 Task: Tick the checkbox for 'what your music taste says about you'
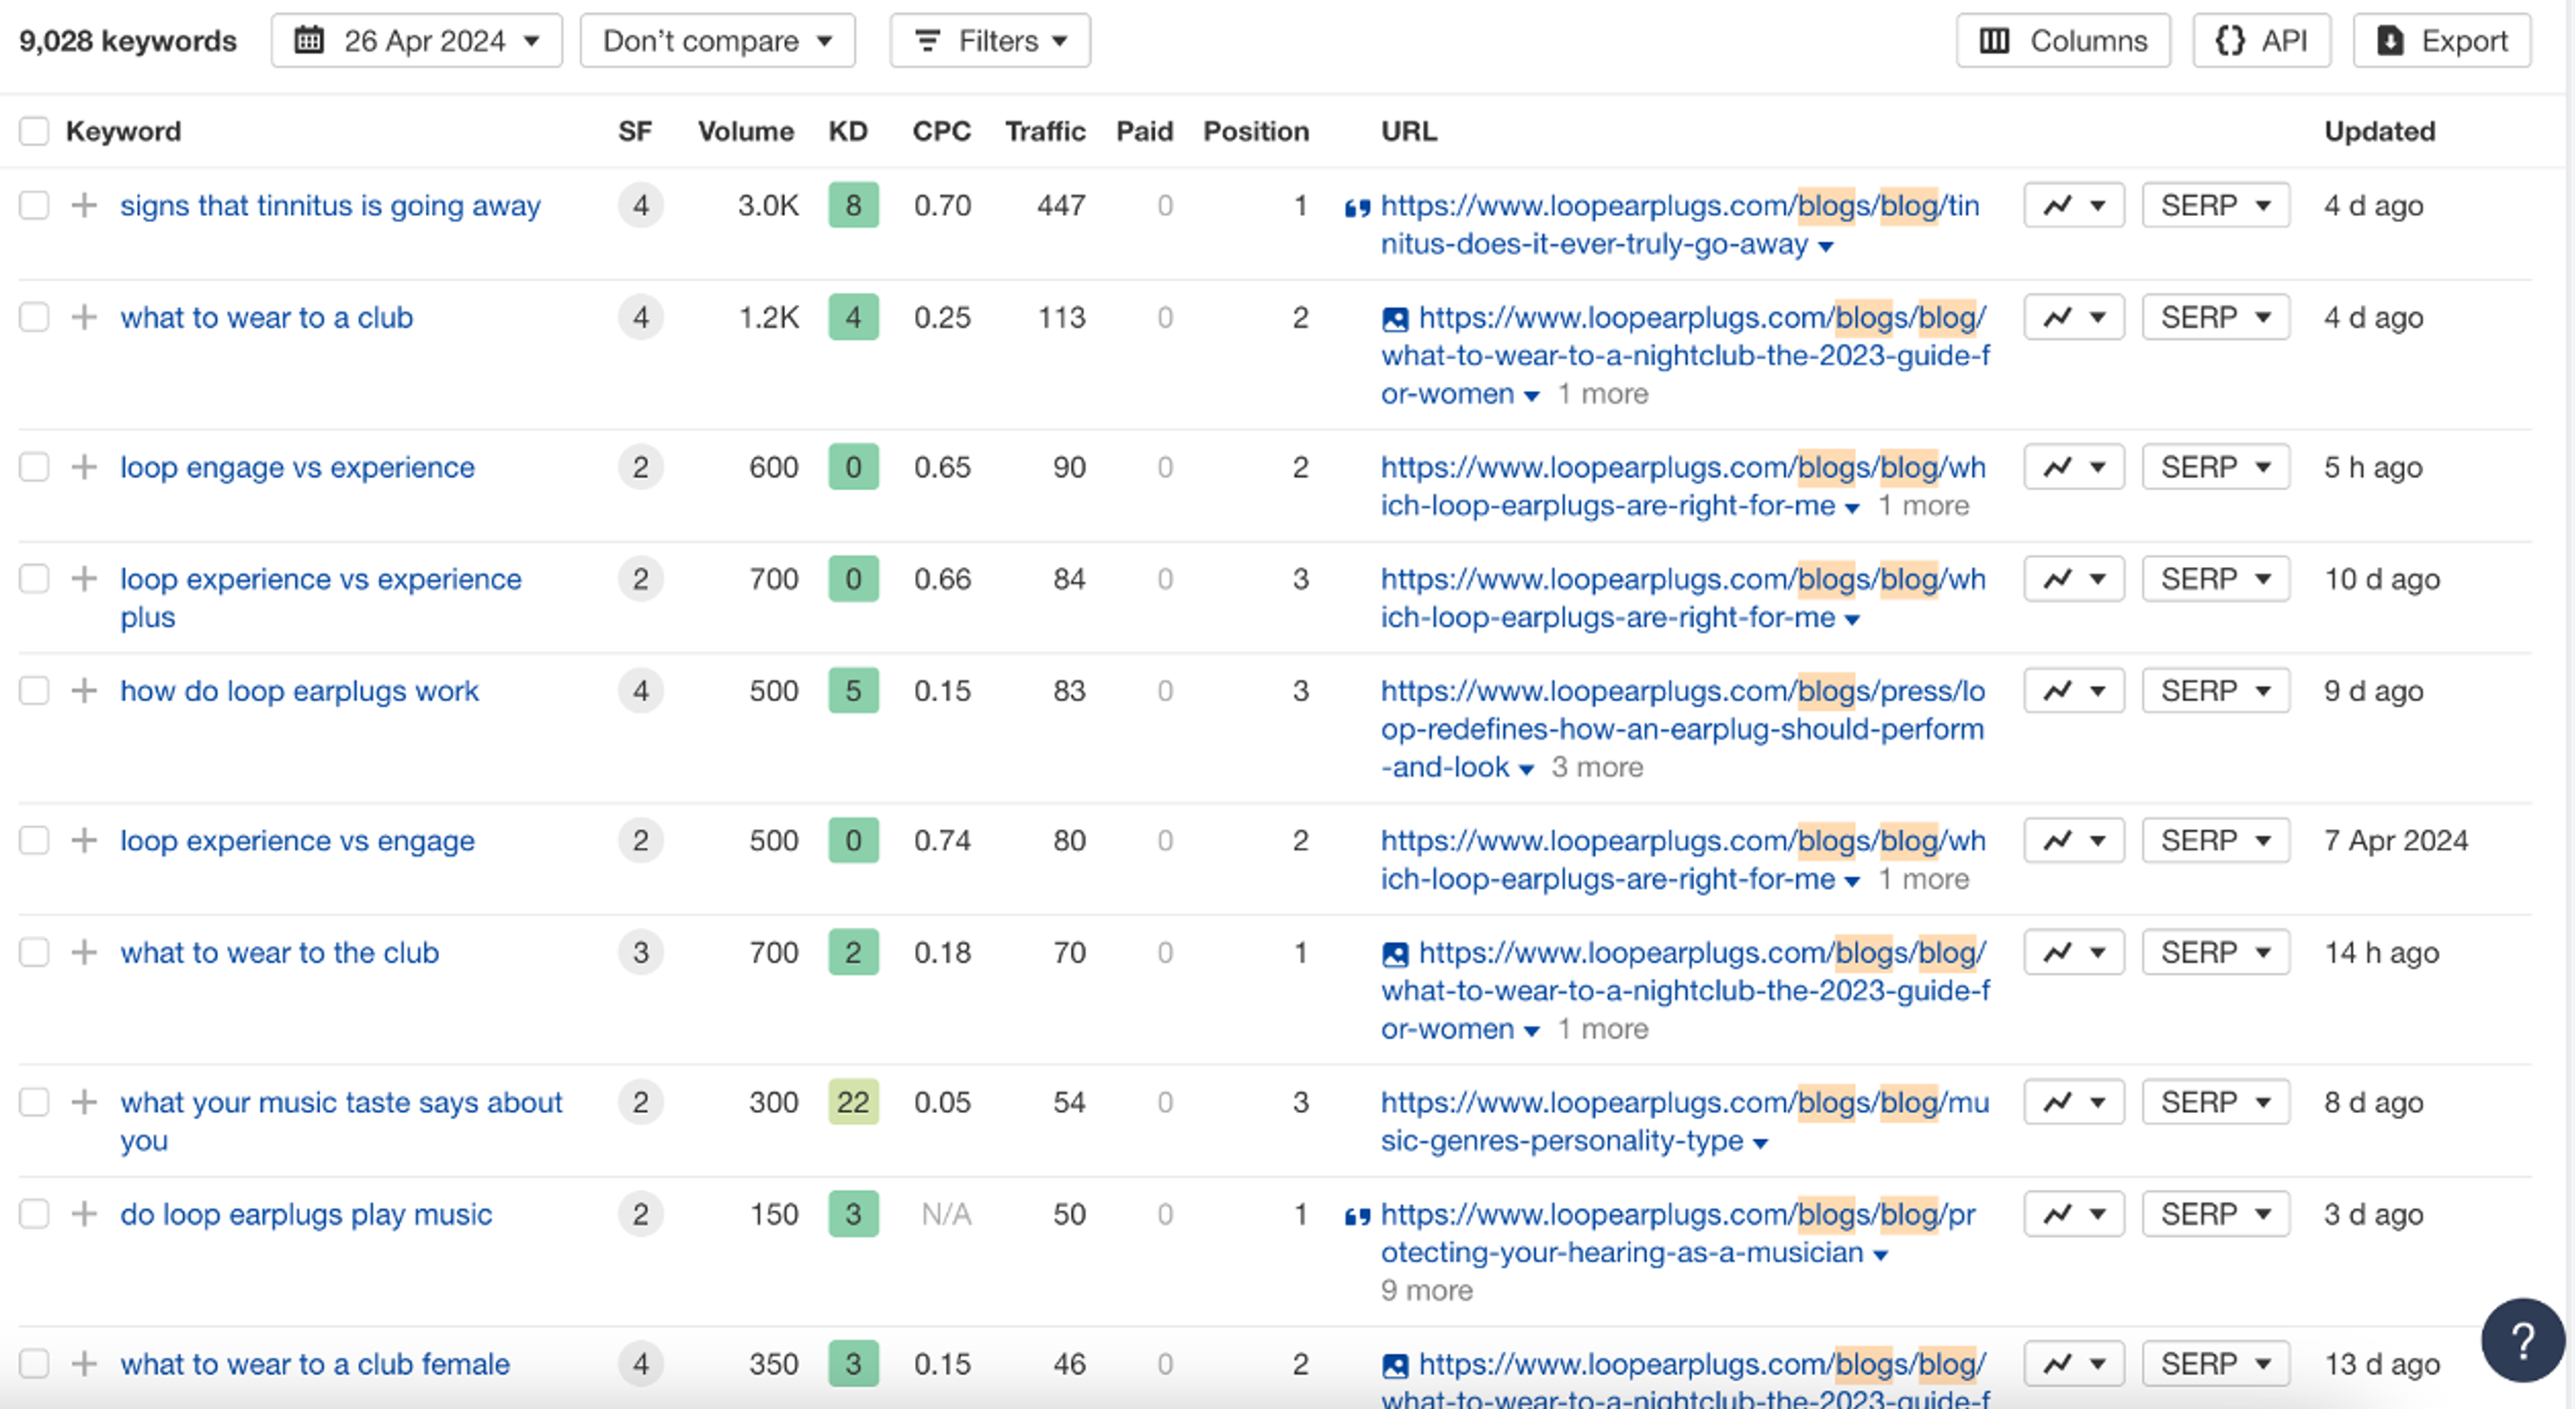click(34, 1103)
